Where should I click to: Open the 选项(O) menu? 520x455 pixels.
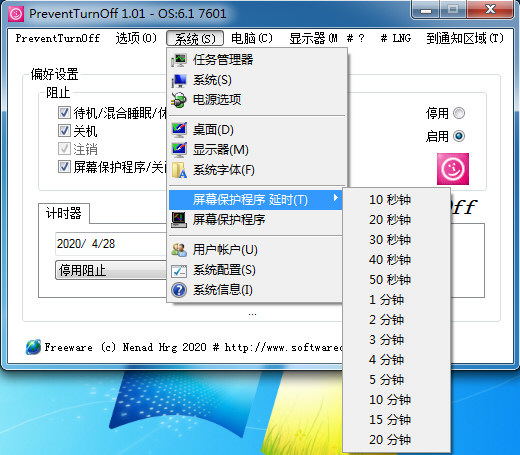[x=136, y=38]
